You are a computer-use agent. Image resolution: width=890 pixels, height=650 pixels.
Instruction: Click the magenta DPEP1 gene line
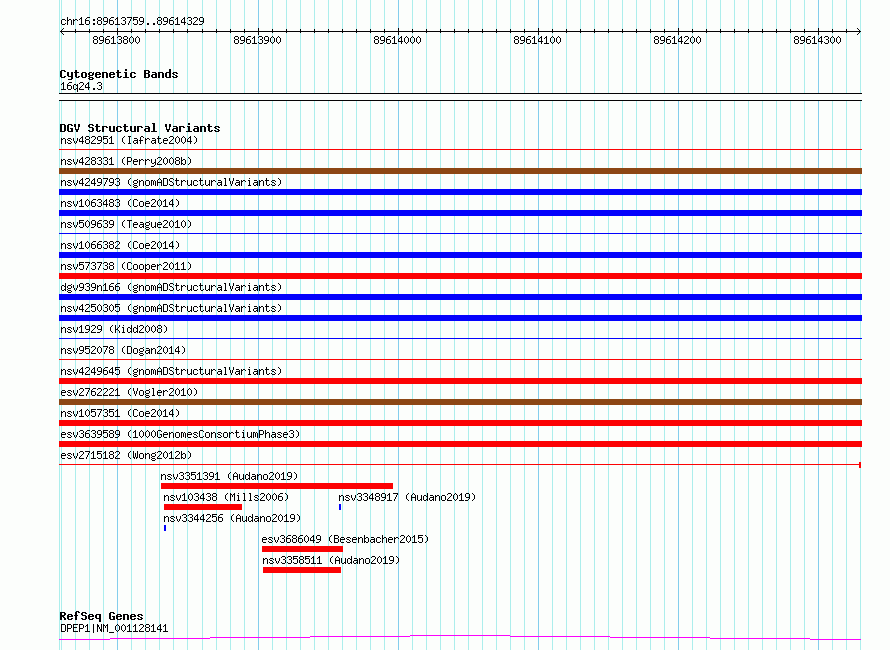pyautogui.click(x=460, y=638)
